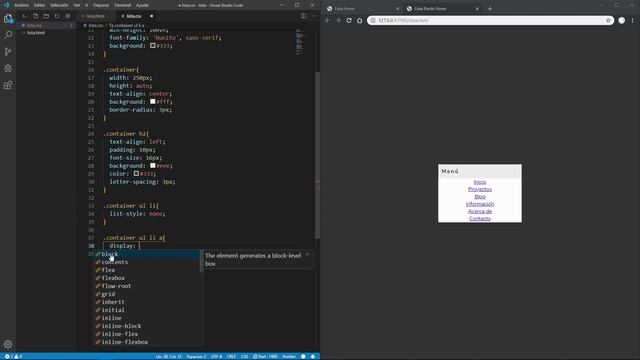Open the Search view in activity bar
Viewport: 640px width, 360px height.
[8, 35]
